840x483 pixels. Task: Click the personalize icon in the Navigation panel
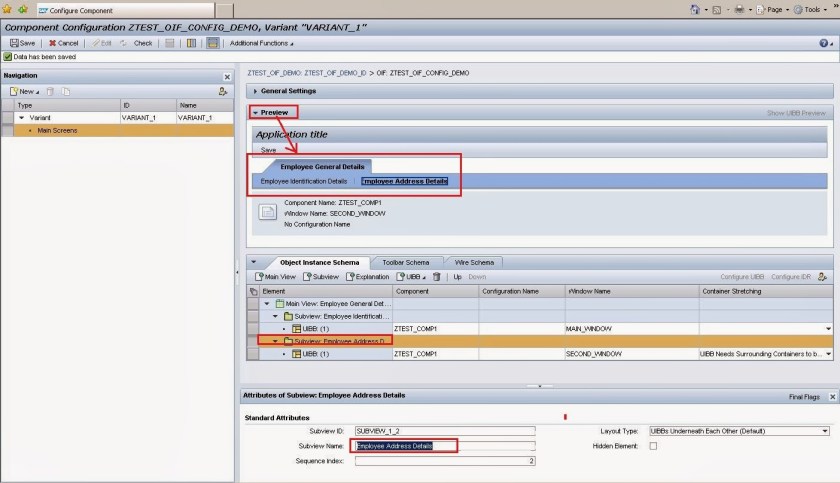(x=222, y=91)
